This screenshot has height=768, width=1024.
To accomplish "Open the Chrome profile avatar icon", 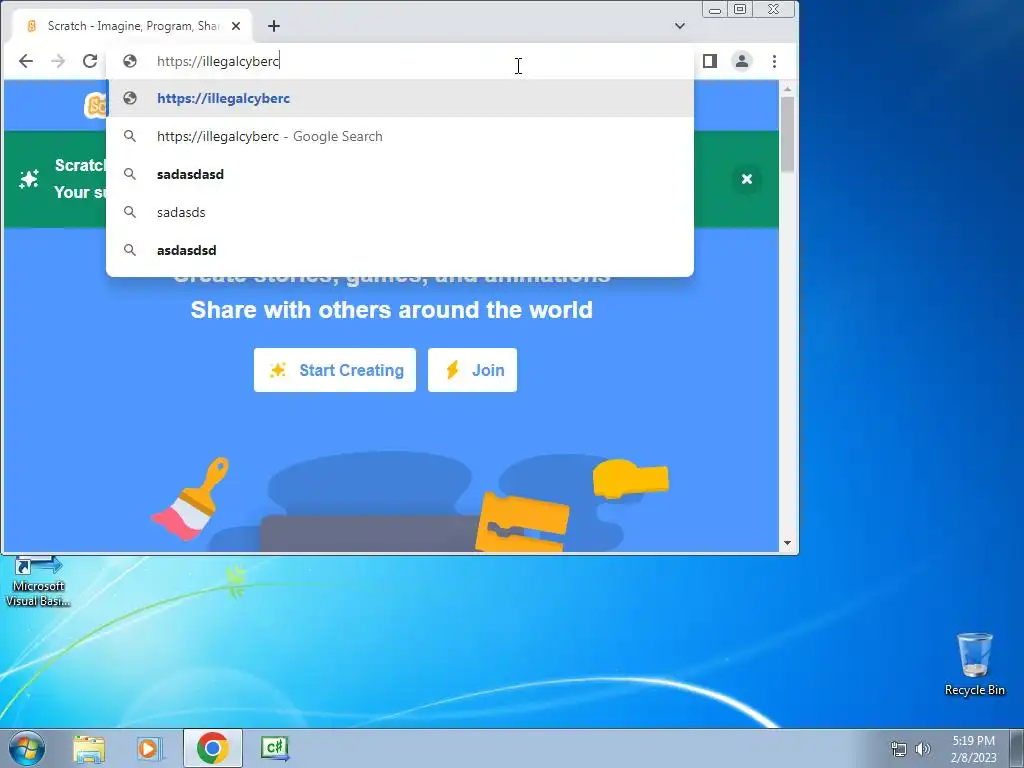I will click(742, 61).
